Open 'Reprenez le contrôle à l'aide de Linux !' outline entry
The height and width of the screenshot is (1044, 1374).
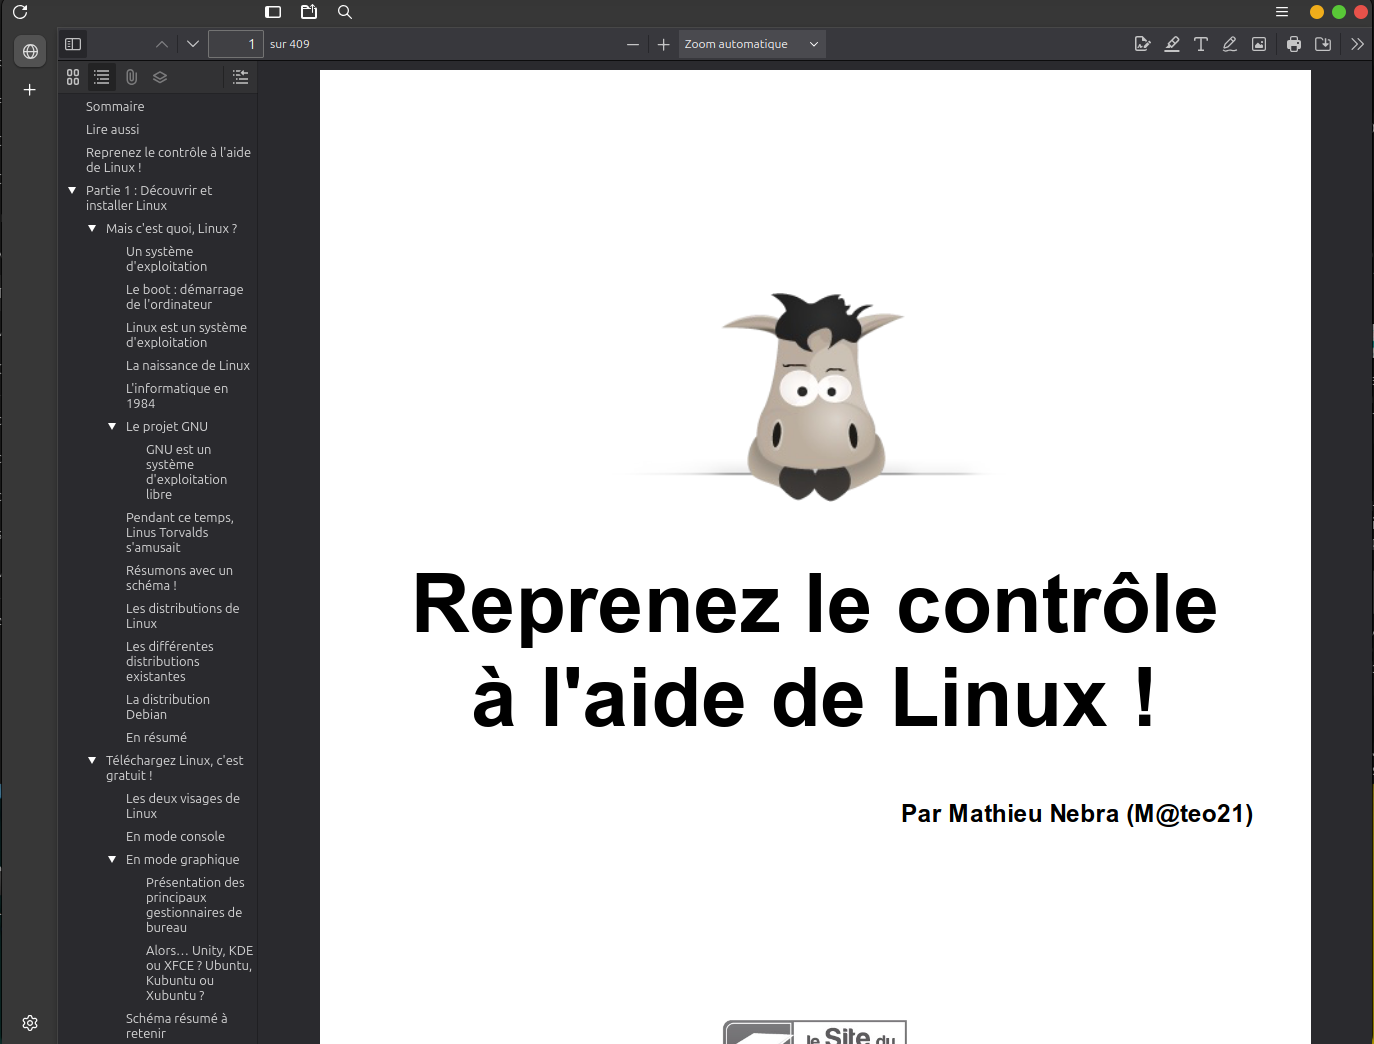(168, 160)
